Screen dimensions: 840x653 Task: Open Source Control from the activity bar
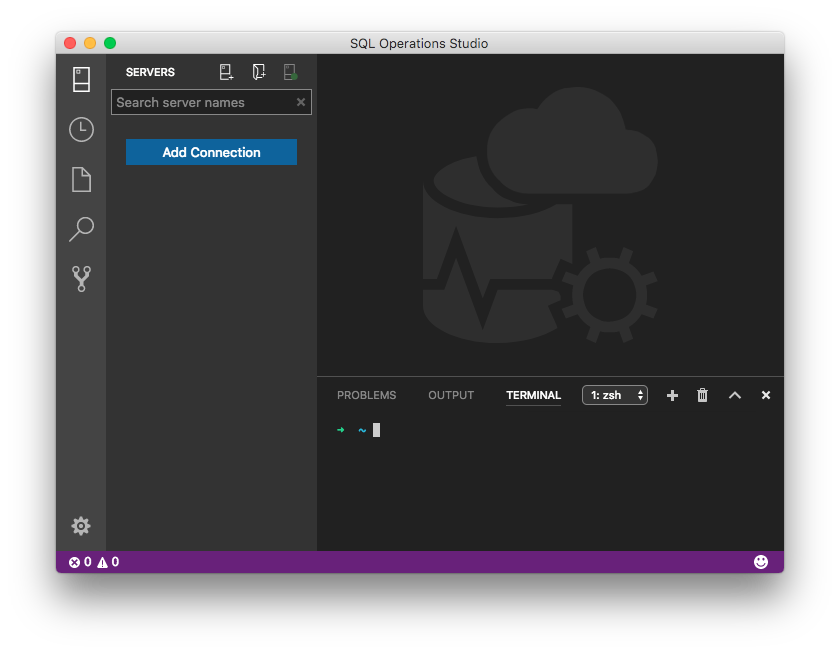[x=81, y=279]
